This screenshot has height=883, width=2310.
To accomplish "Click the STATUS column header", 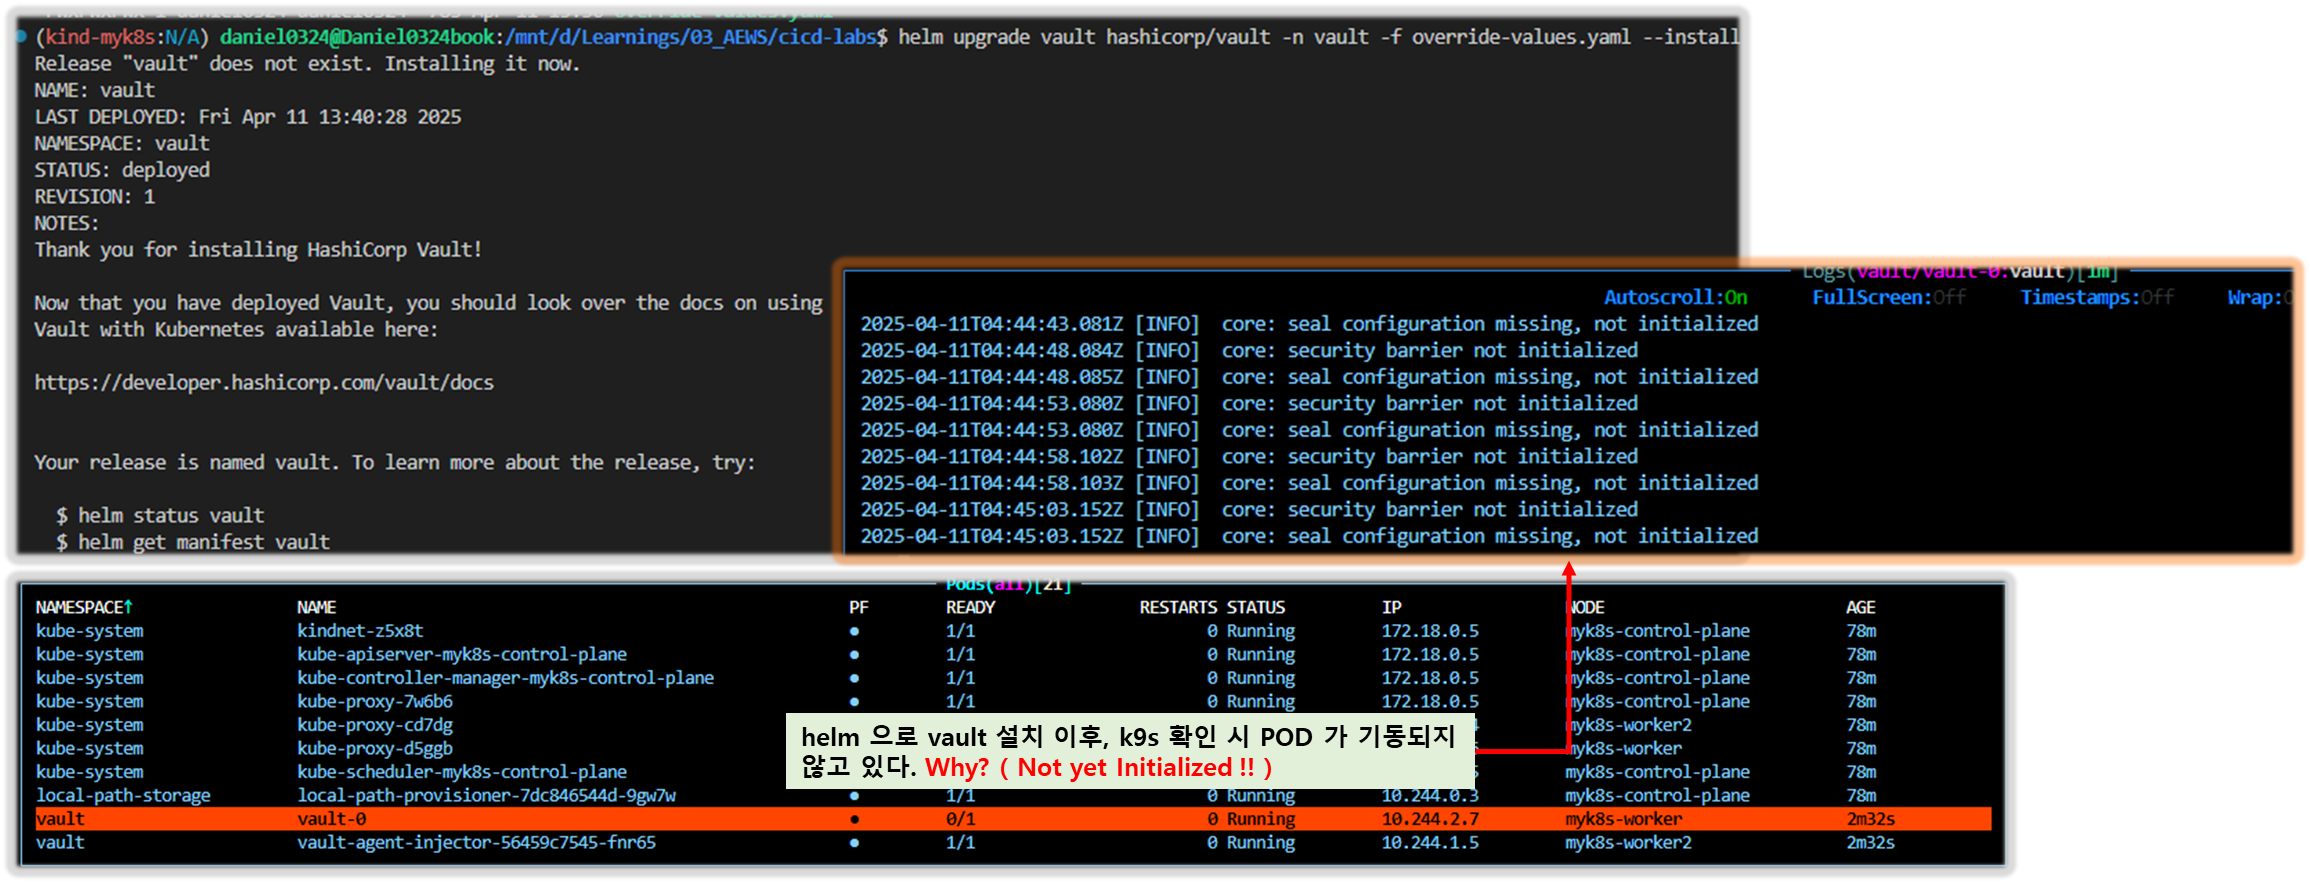I will [1256, 607].
